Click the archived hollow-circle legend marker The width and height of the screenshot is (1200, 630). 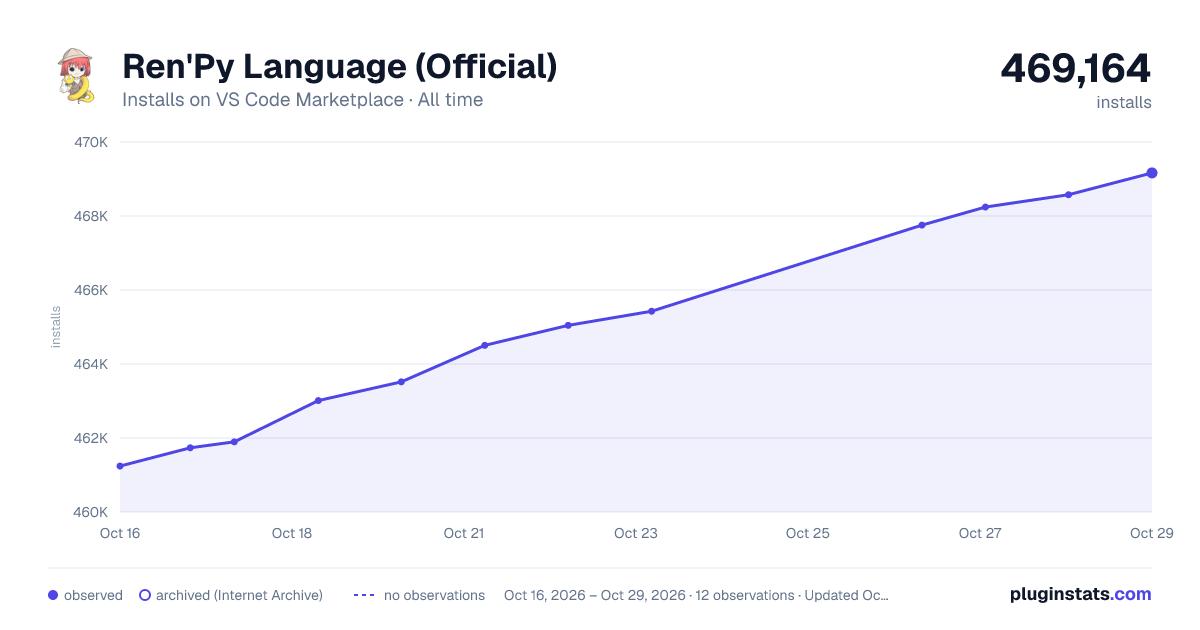click(144, 595)
